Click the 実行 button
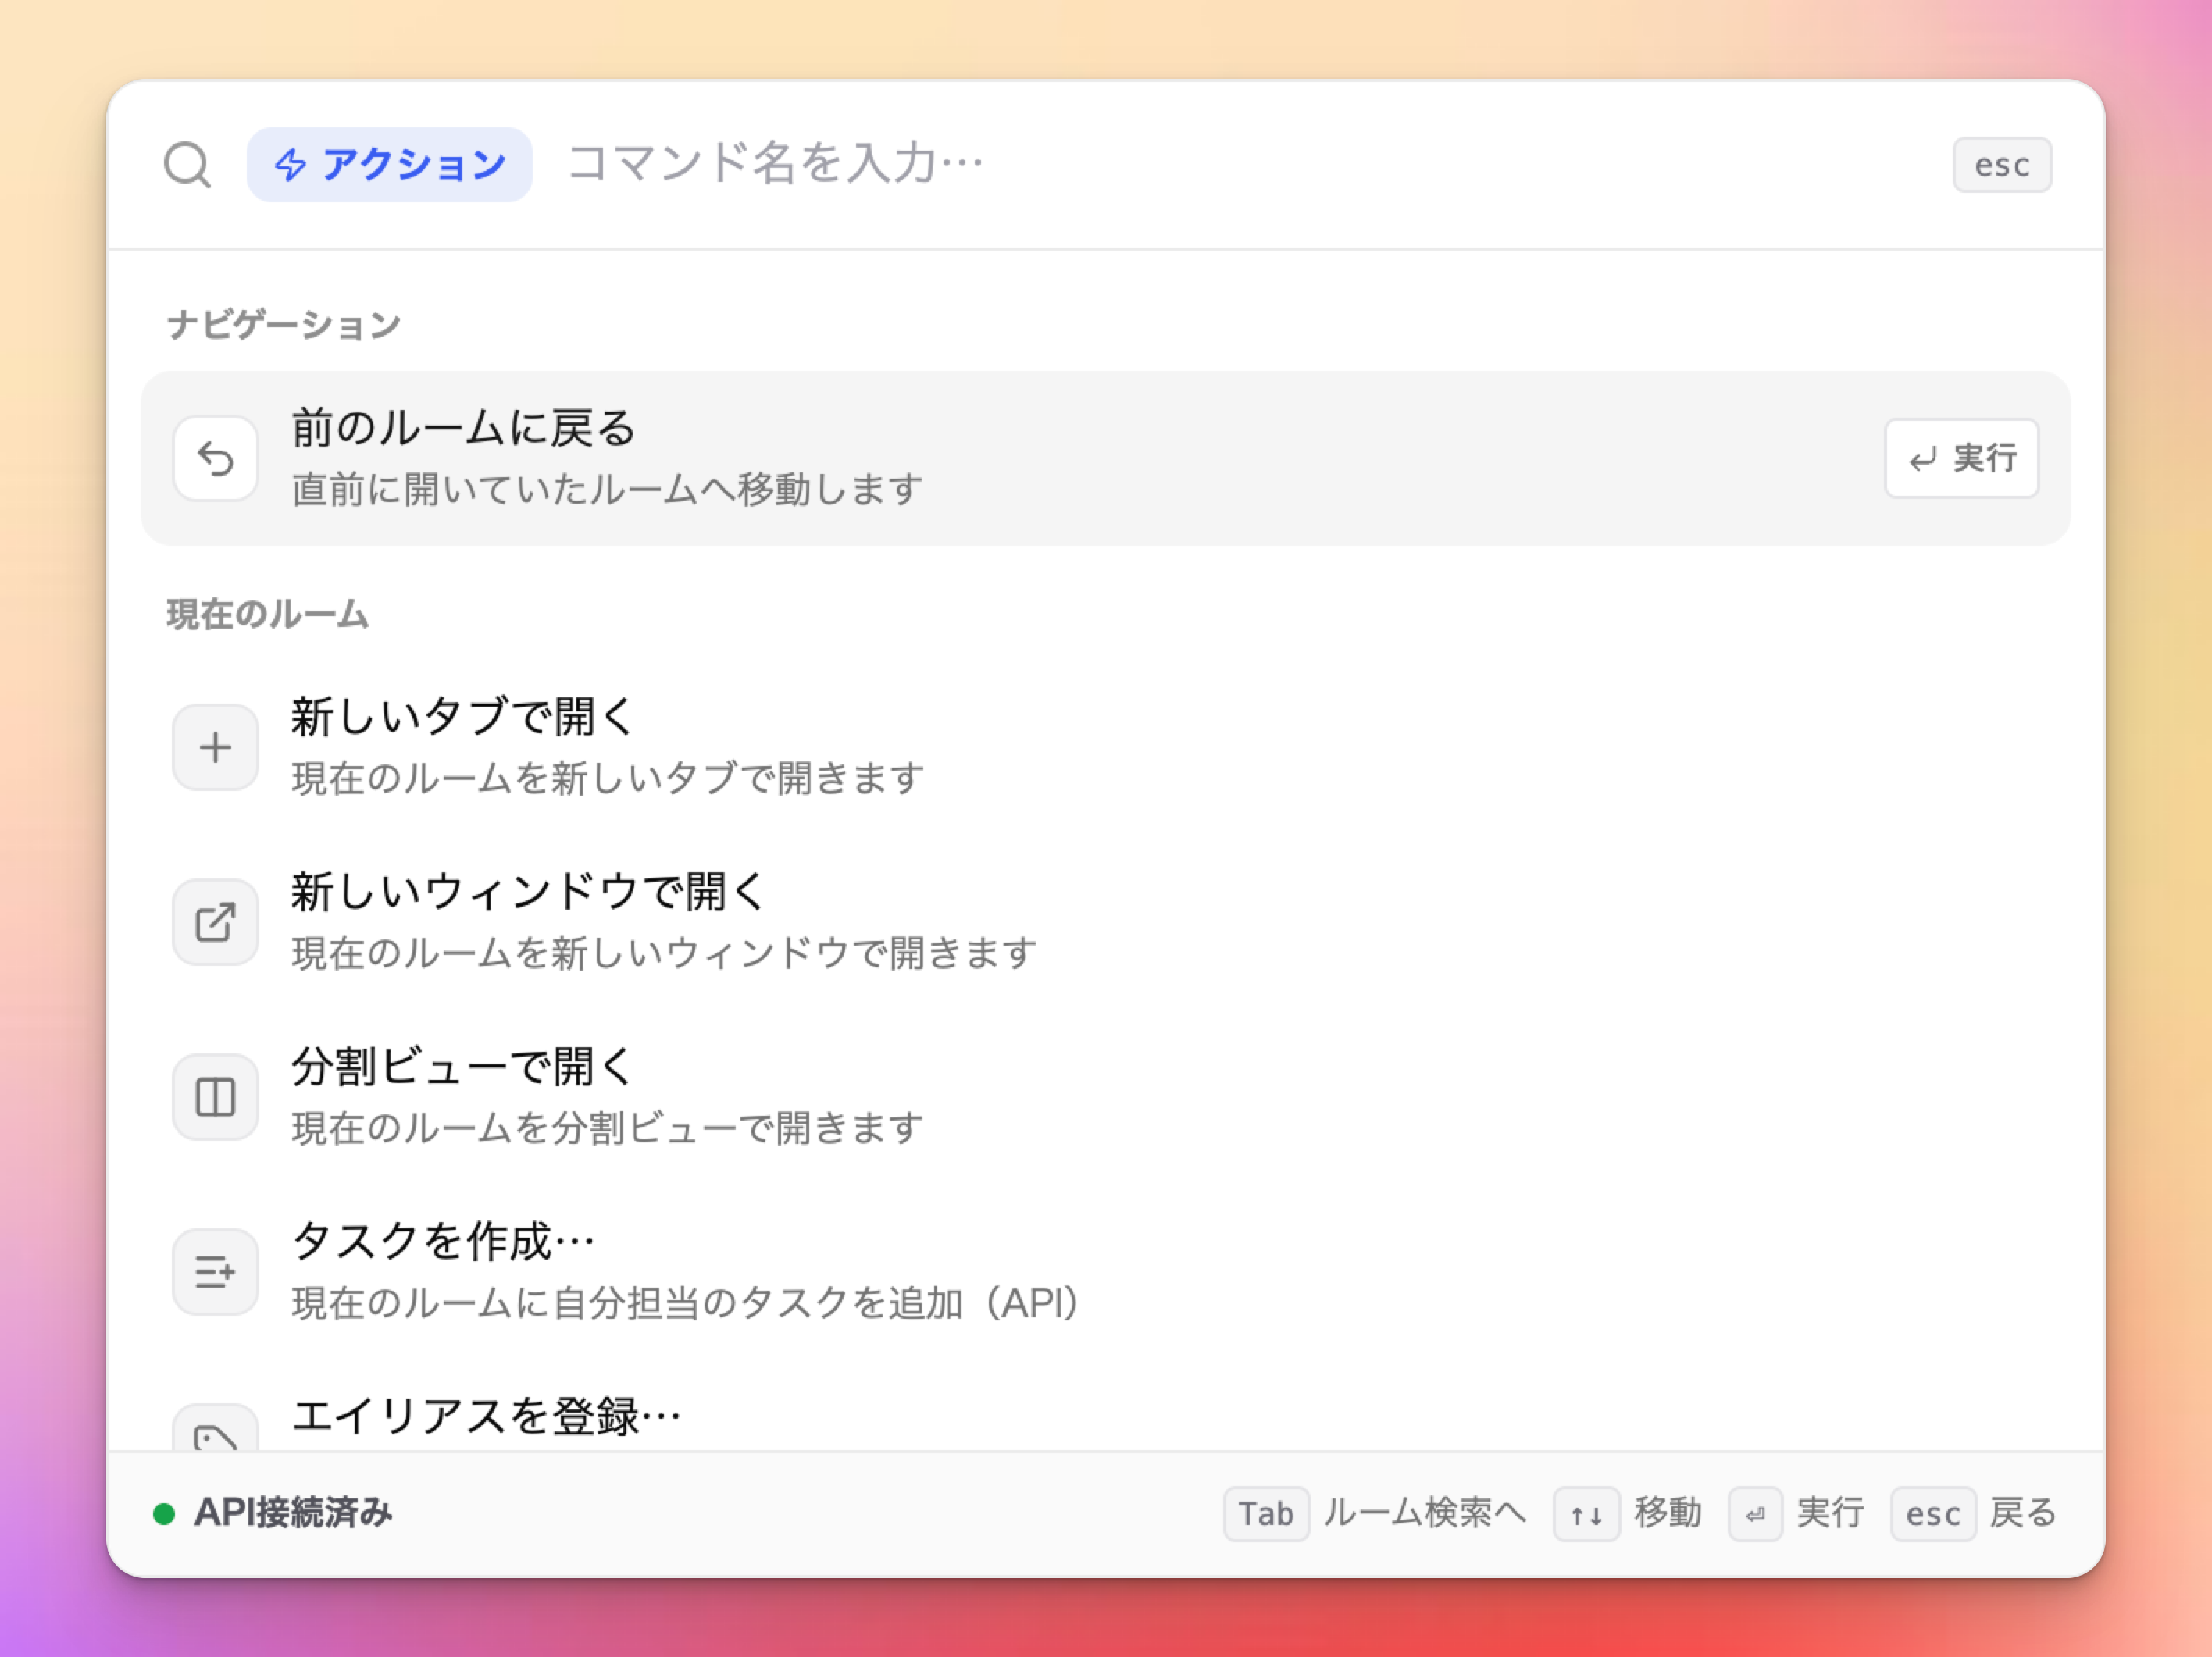This screenshot has height=1657, width=2212. click(x=1961, y=458)
